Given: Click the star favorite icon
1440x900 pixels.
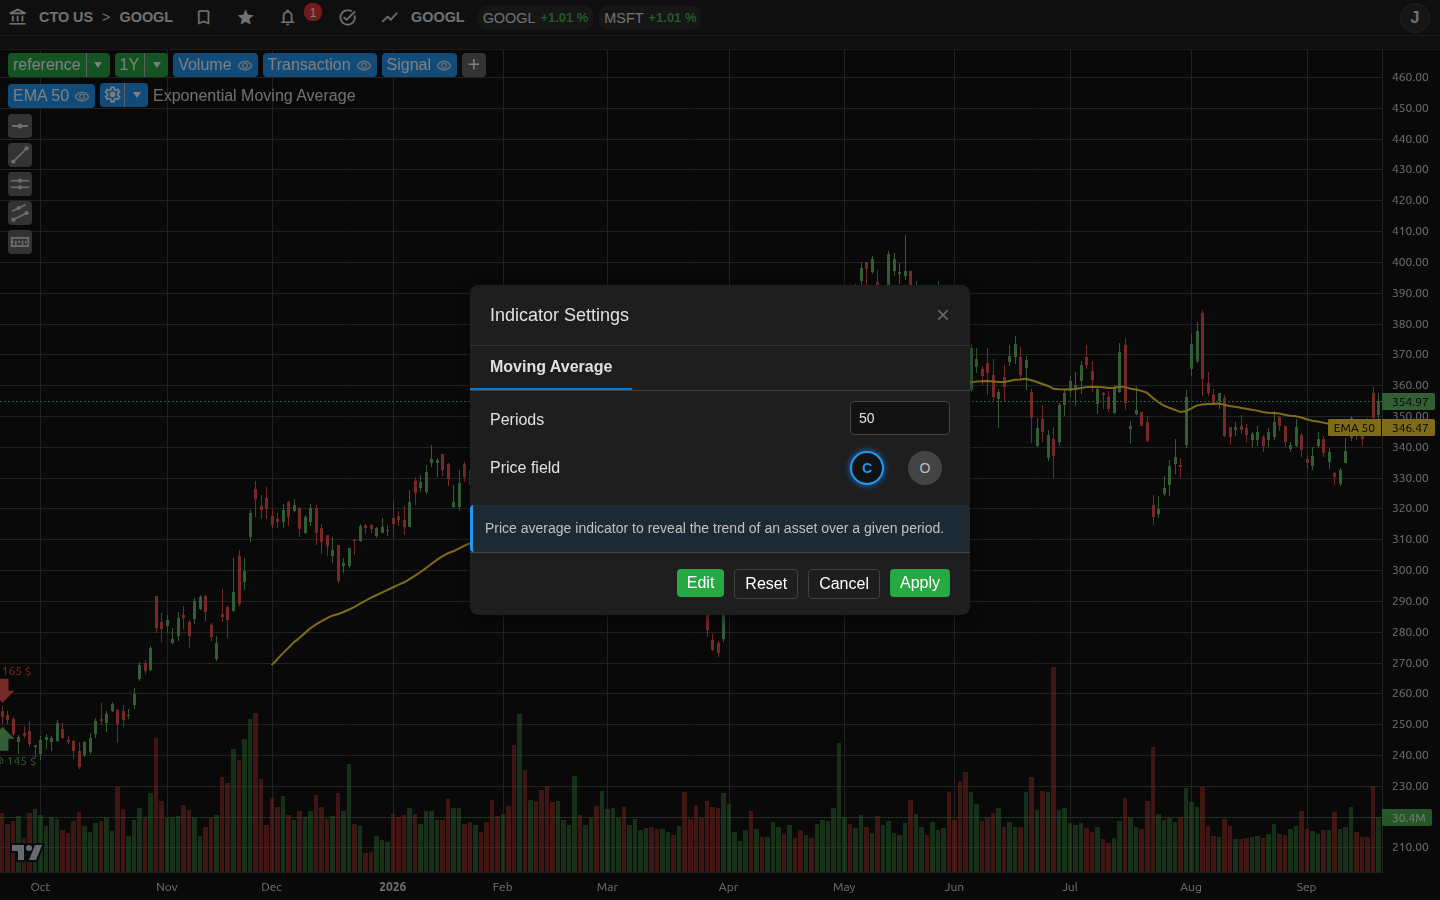Looking at the screenshot, I should tap(246, 17).
